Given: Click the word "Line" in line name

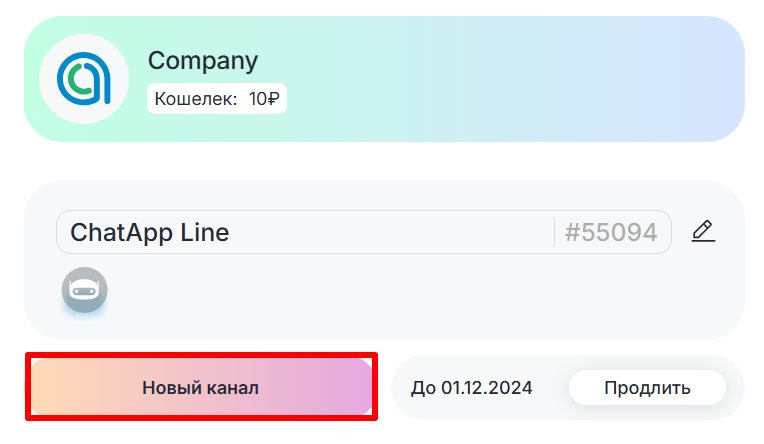Looking at the screenshot, I should point(205,233).
